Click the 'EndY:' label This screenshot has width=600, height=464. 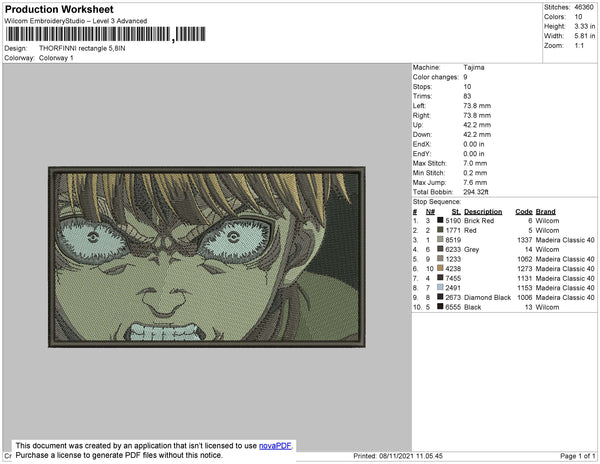point(422,154)
